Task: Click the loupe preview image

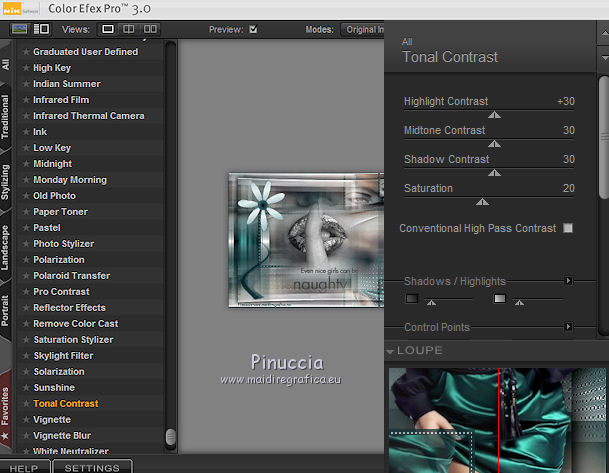Action: click(x=498, y=421)
